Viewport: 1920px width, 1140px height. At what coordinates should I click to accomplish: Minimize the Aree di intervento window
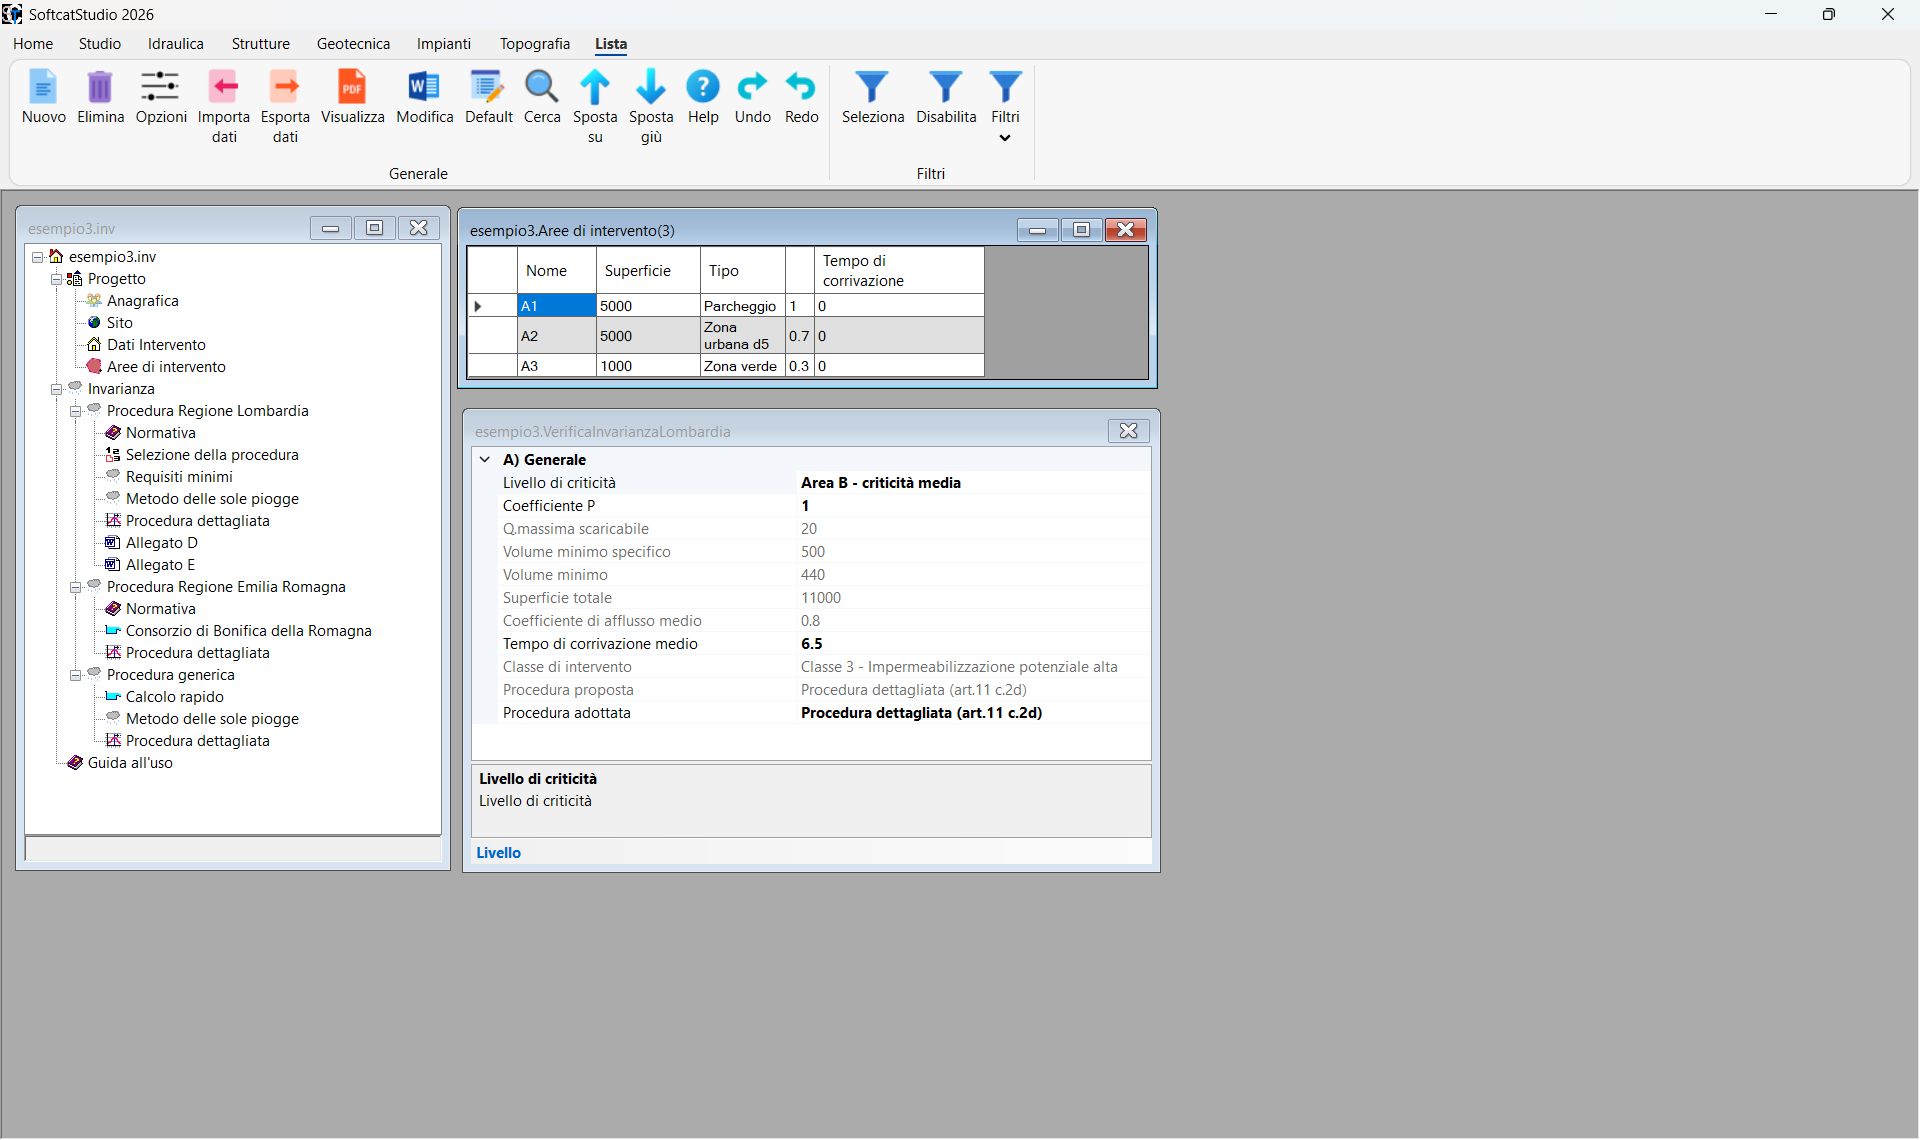(x=1037, y=230)
